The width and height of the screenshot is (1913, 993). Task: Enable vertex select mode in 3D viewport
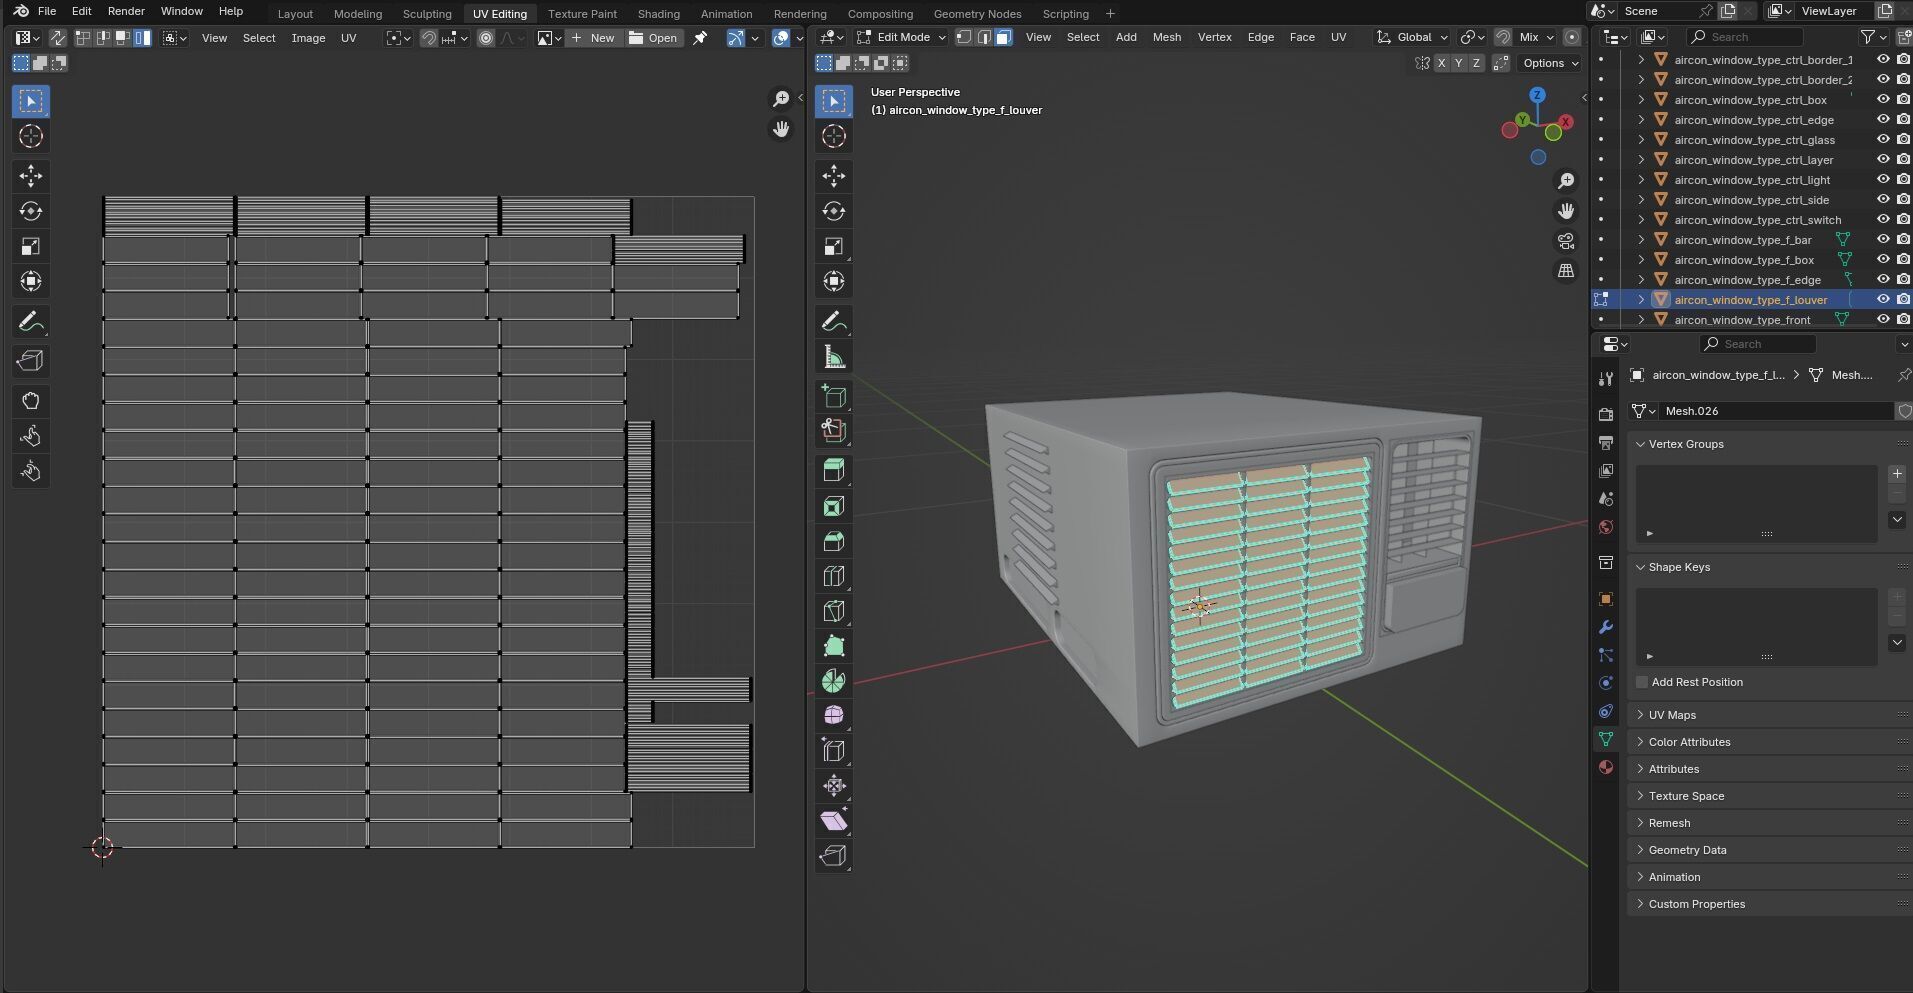(964, 37)
